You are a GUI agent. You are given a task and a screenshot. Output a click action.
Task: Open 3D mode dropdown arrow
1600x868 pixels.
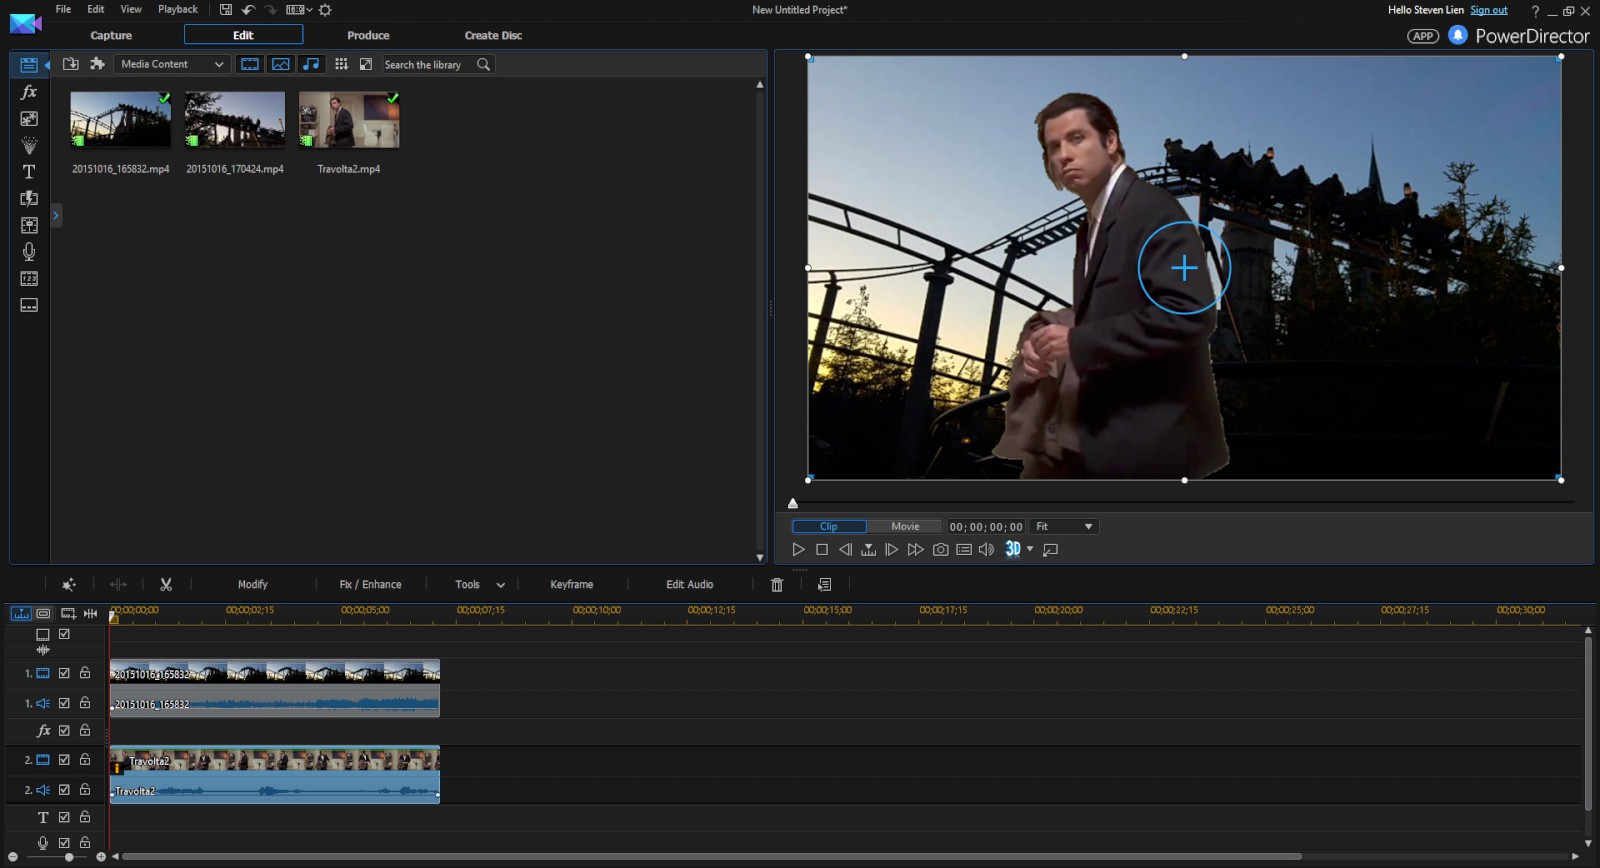1030,549
